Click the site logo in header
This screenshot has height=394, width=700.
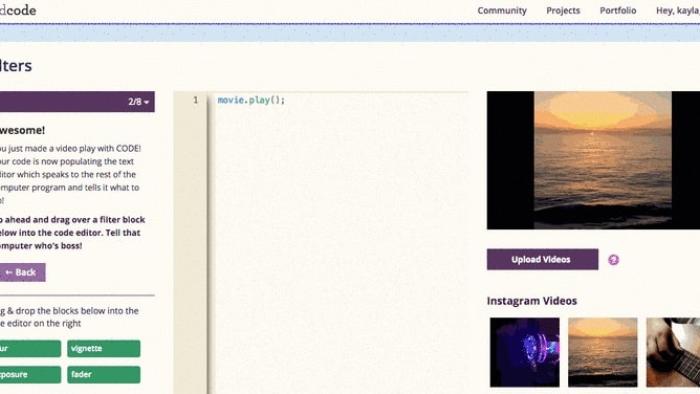[x=18, y=10]
